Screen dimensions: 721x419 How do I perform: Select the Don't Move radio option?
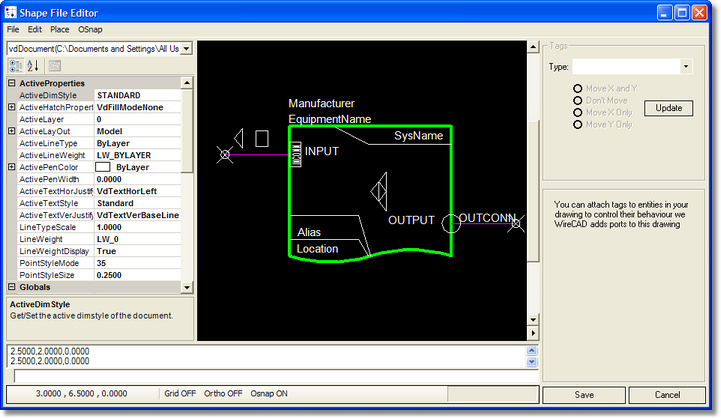click(x=578, y=101)
